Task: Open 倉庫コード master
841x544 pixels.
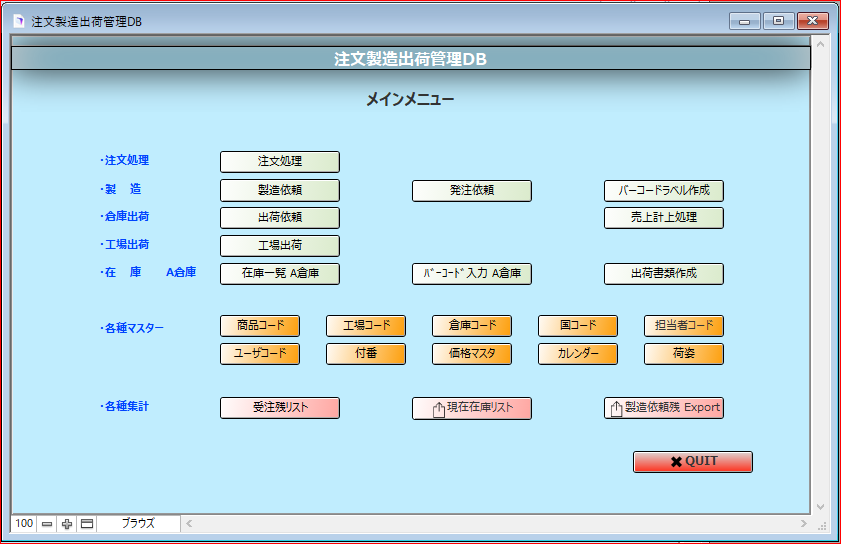Action: [472, 326]
